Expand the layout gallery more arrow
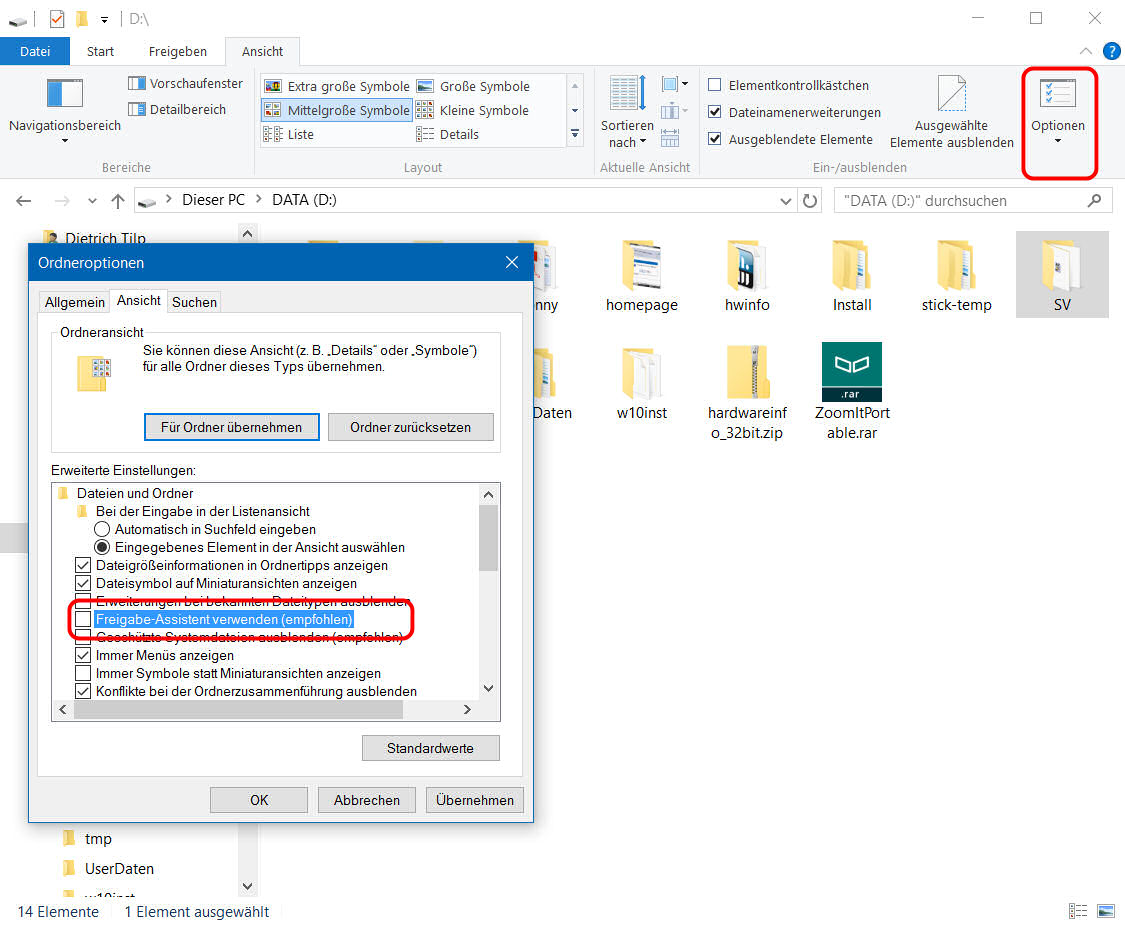The width and height of the screenshot is (1125, 926). (575, 134)
